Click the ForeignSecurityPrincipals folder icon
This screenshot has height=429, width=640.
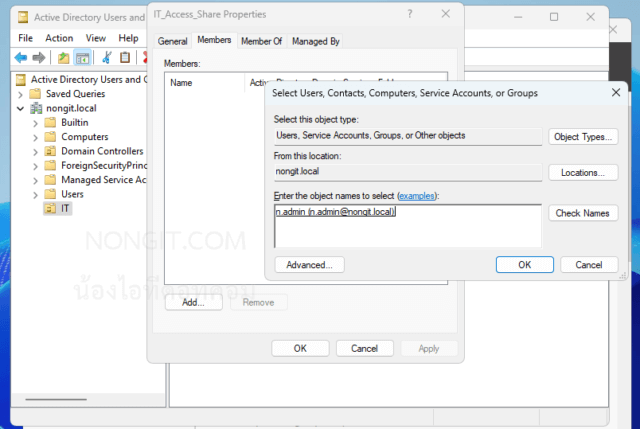(x=50, y=165)
